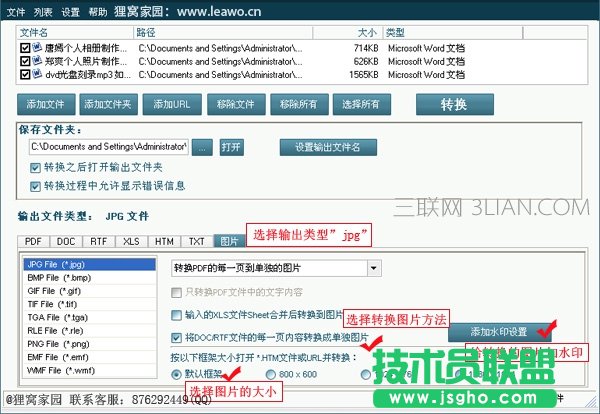Click the save folder path input field
This screenshot has width=600, height=414.
(109, 147)
